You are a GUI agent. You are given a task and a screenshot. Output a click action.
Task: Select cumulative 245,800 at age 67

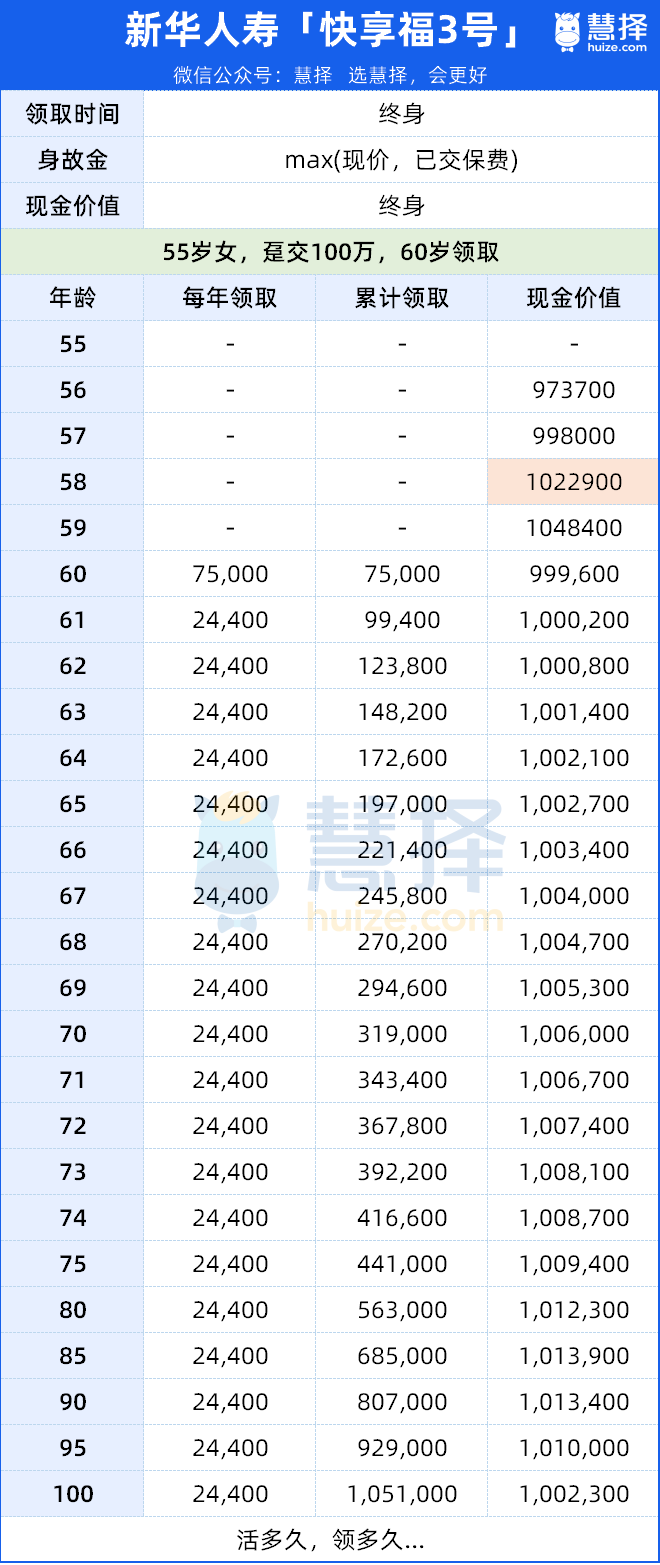coord(402,896)
